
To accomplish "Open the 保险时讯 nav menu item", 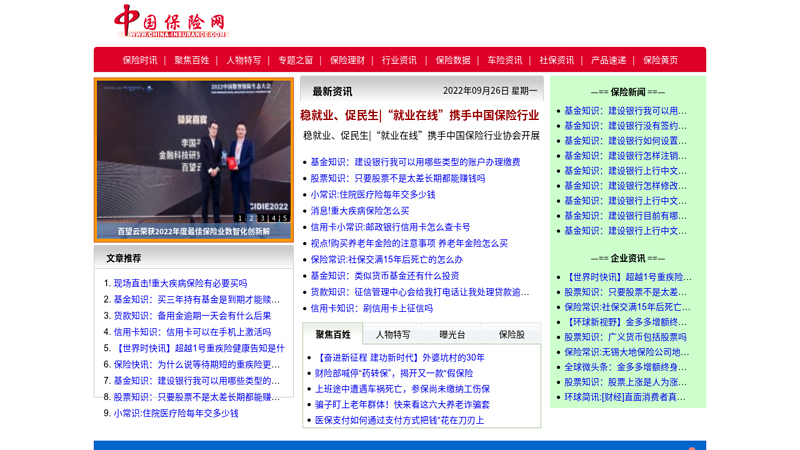I will coord(140,60).
